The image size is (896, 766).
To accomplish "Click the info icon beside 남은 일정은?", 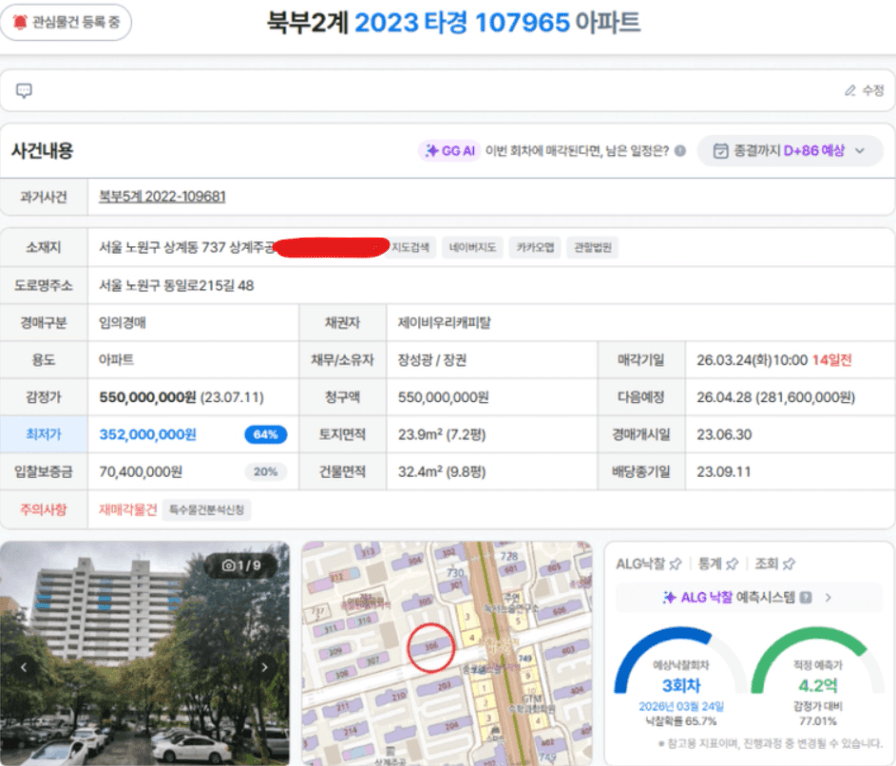I will pyautogui.click(x=680, y=151).
